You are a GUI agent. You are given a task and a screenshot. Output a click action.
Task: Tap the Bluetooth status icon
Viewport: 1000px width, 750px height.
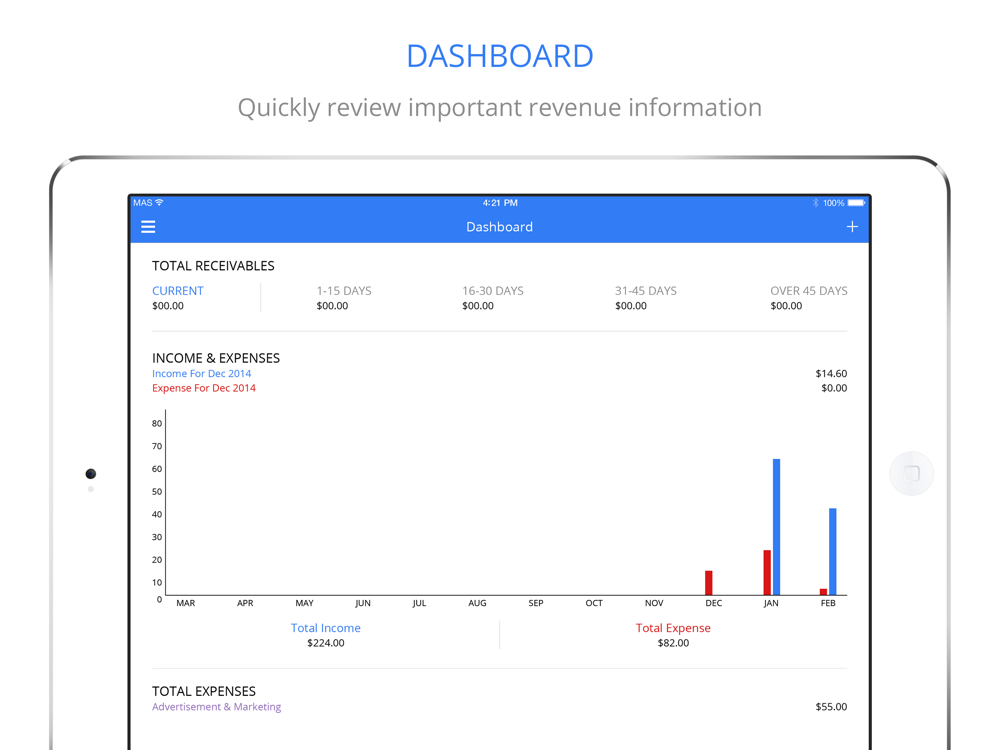[x=815, y=203]
